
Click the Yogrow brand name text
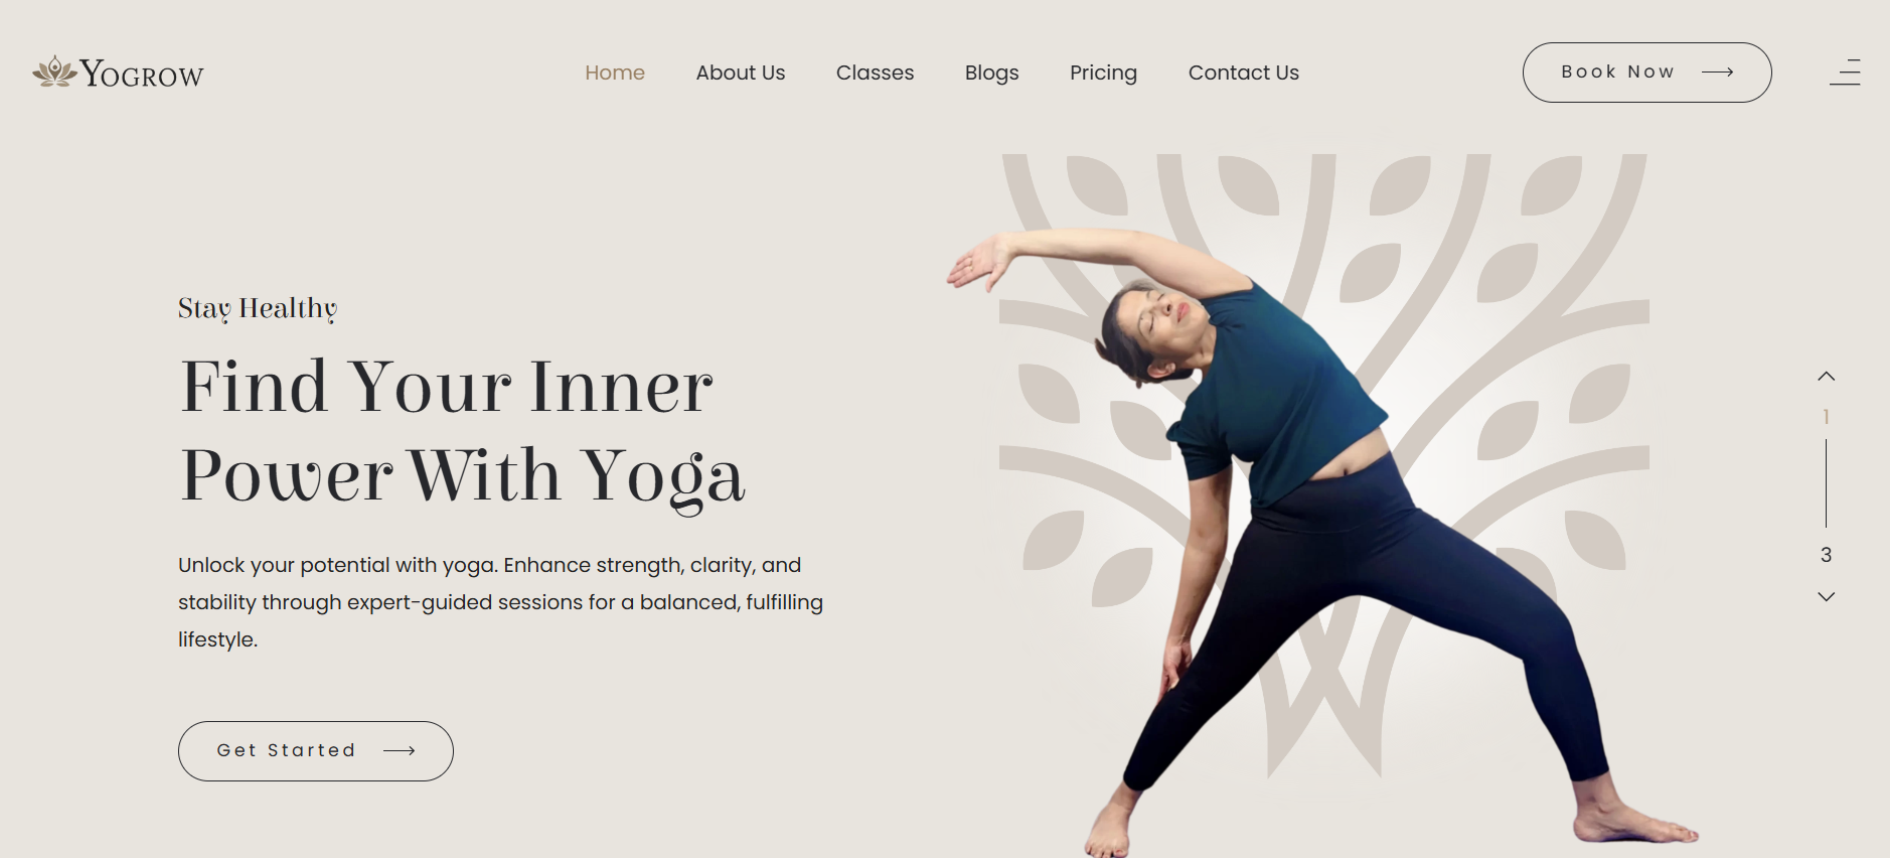[x=142, y=73]
